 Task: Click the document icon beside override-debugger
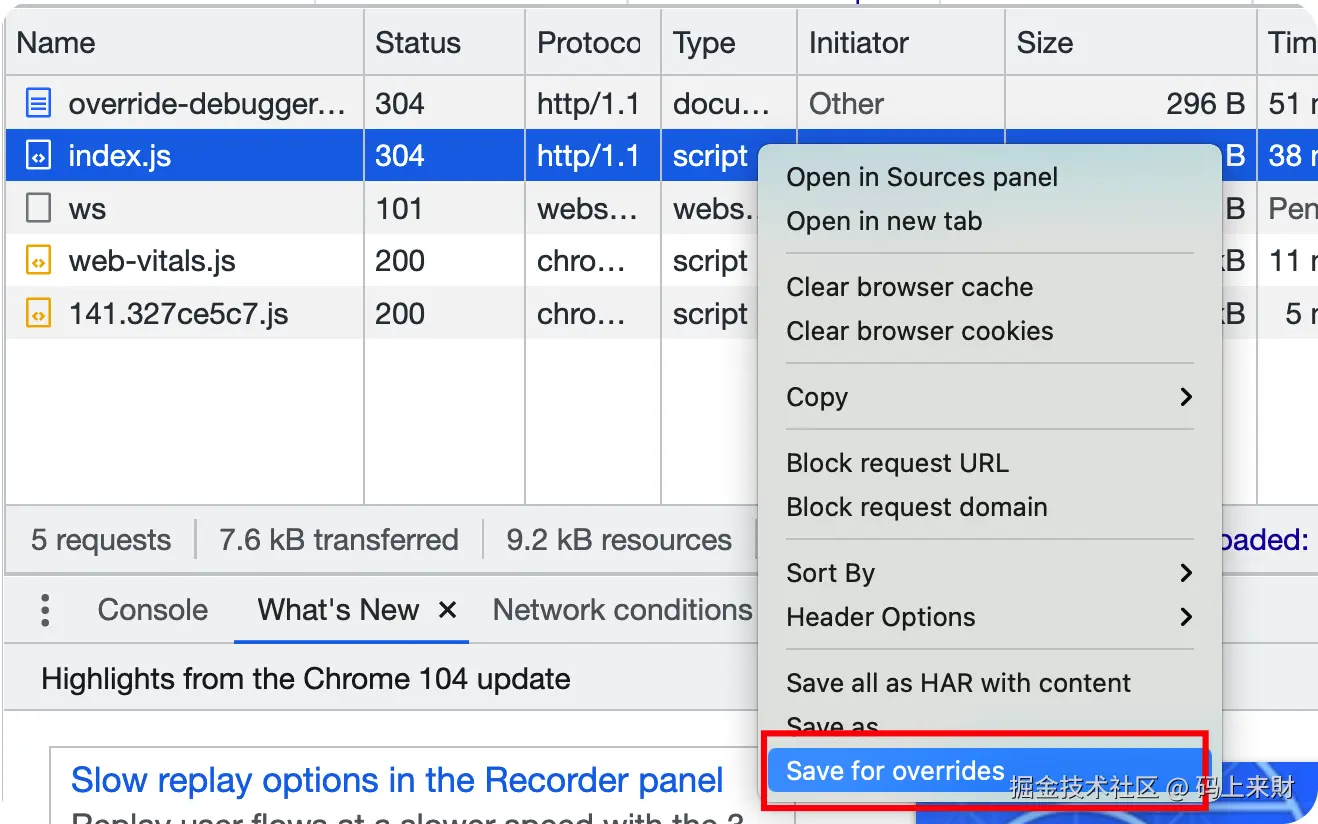click(38, 103)
